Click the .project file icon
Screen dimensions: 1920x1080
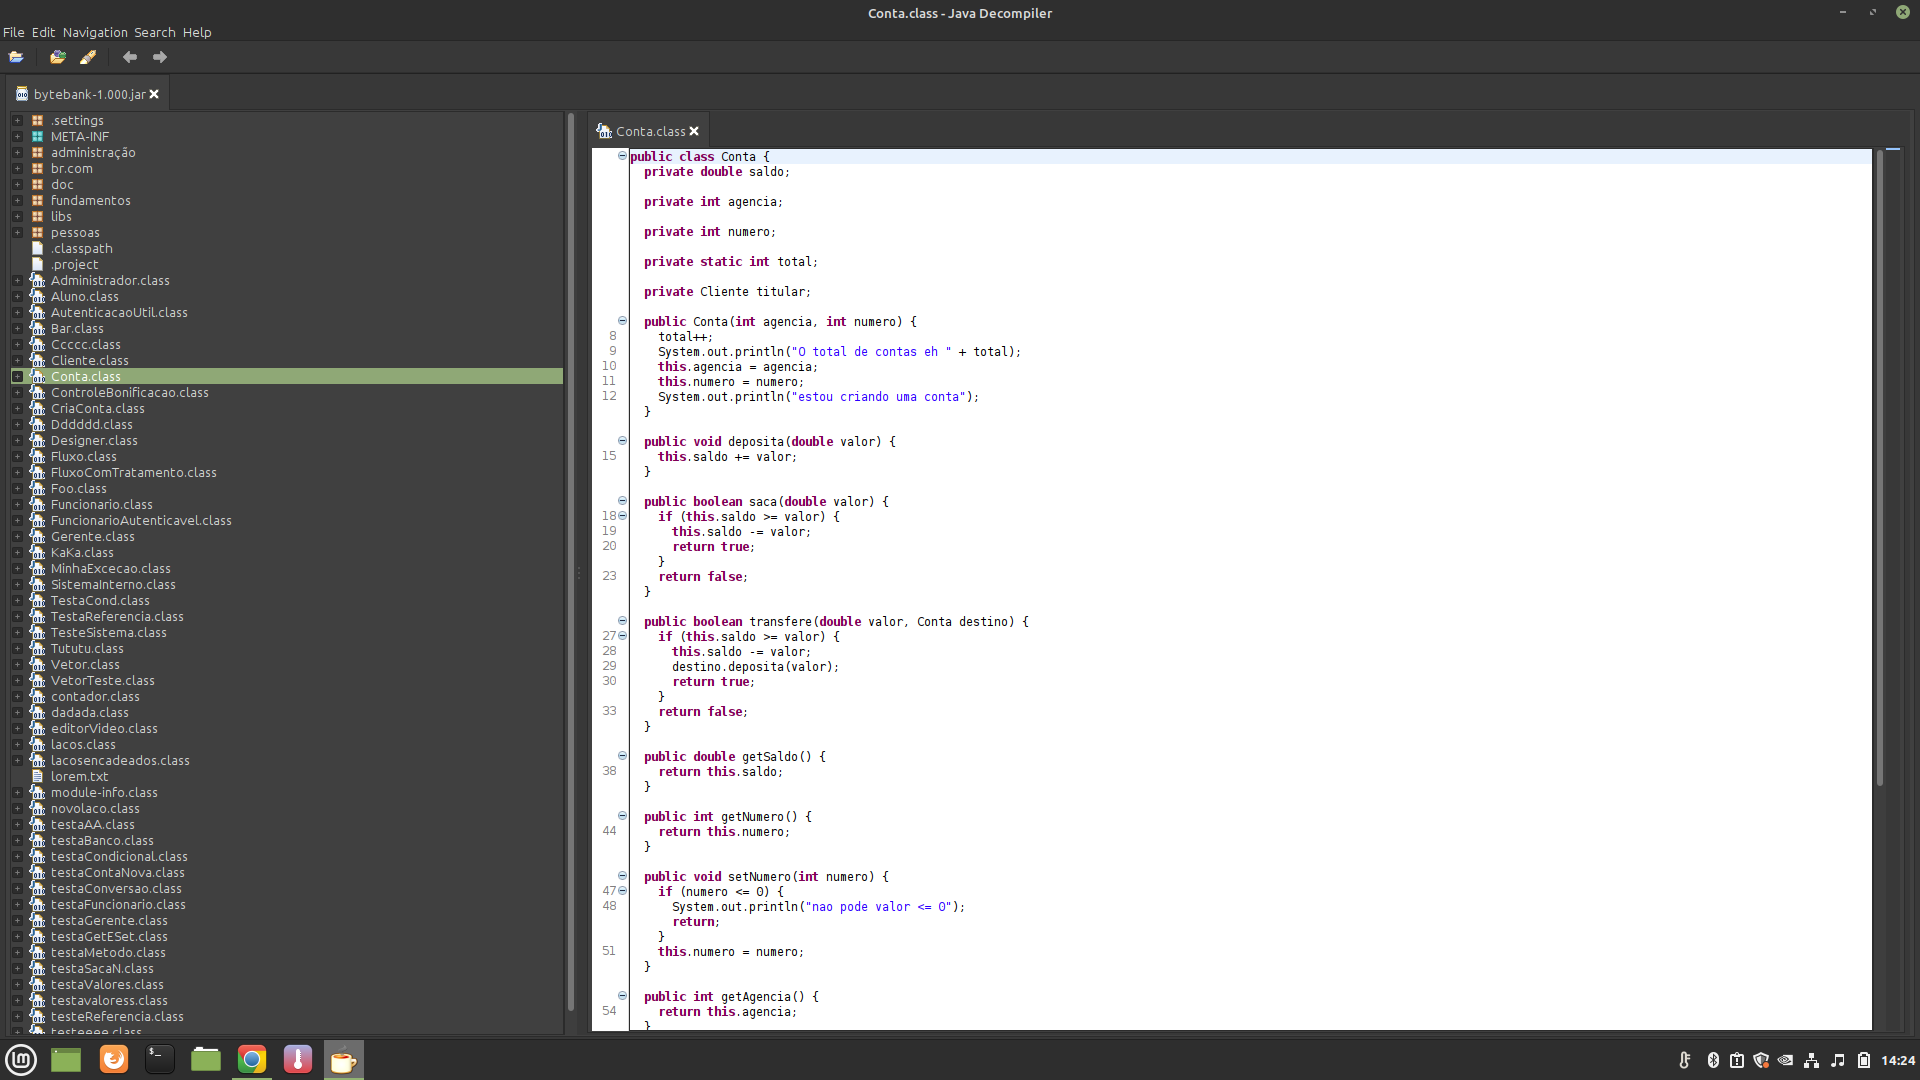pos(37,264)
